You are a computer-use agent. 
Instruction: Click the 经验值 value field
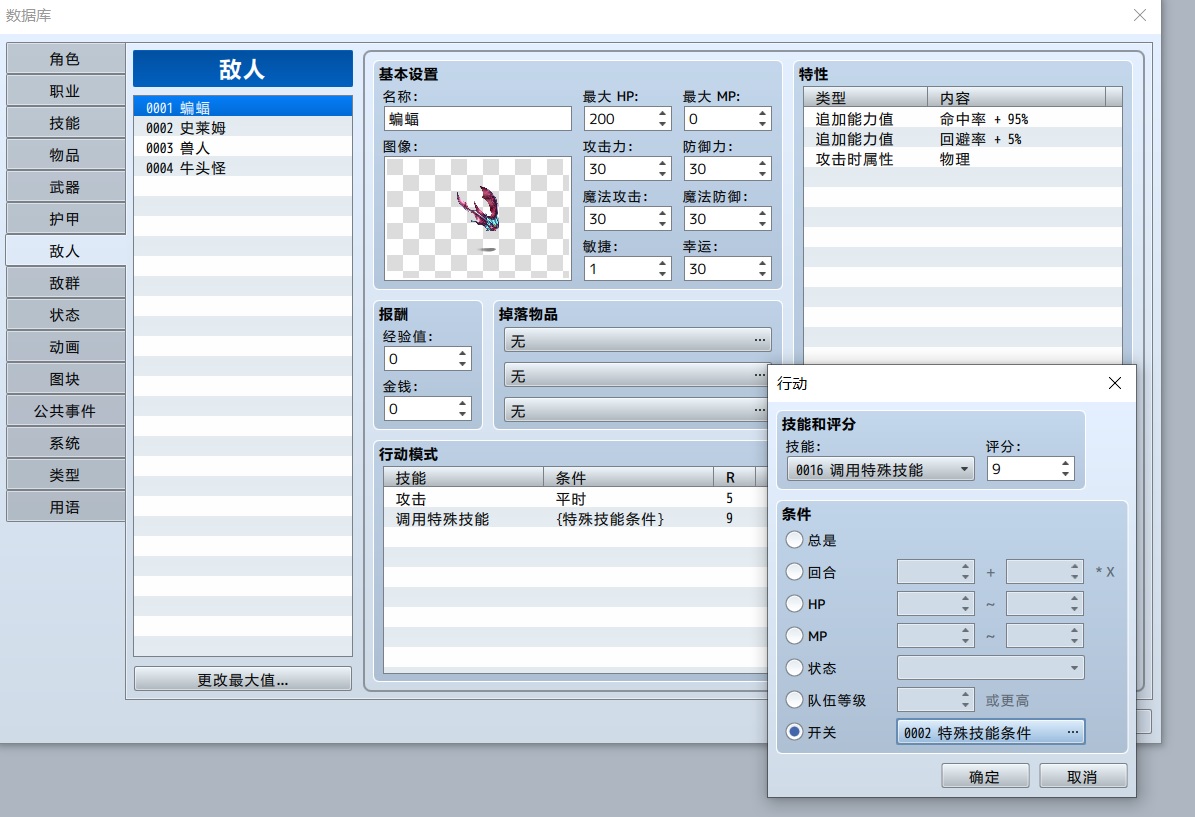421,359
